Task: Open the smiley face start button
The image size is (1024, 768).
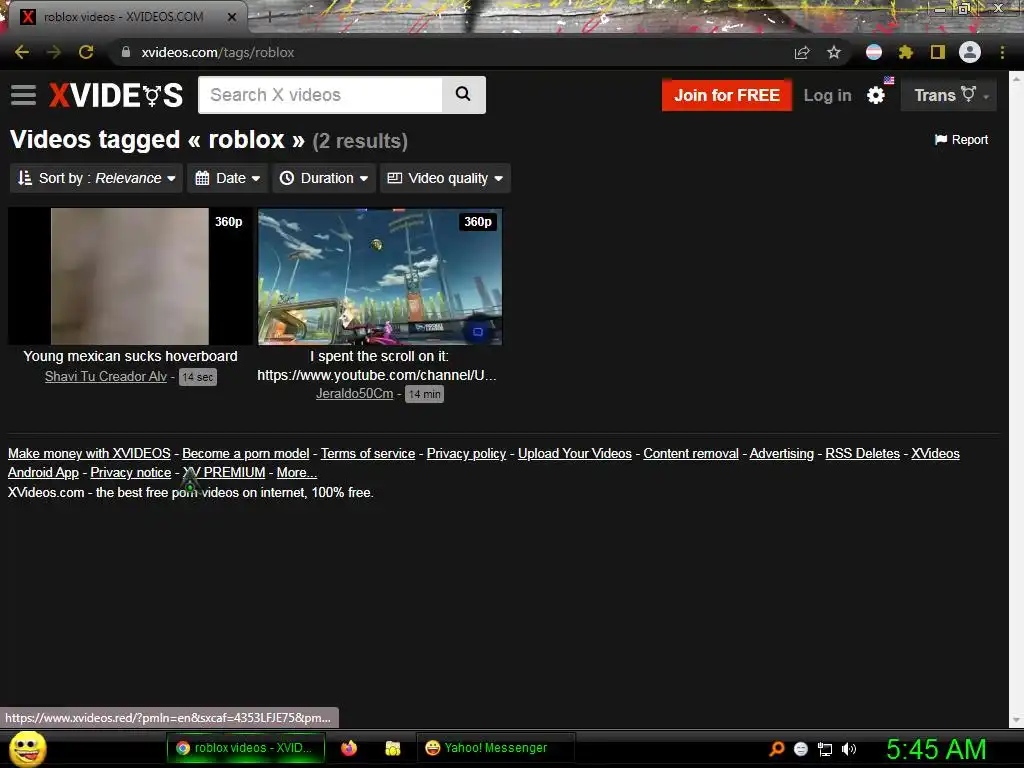Action: (28, 748)
